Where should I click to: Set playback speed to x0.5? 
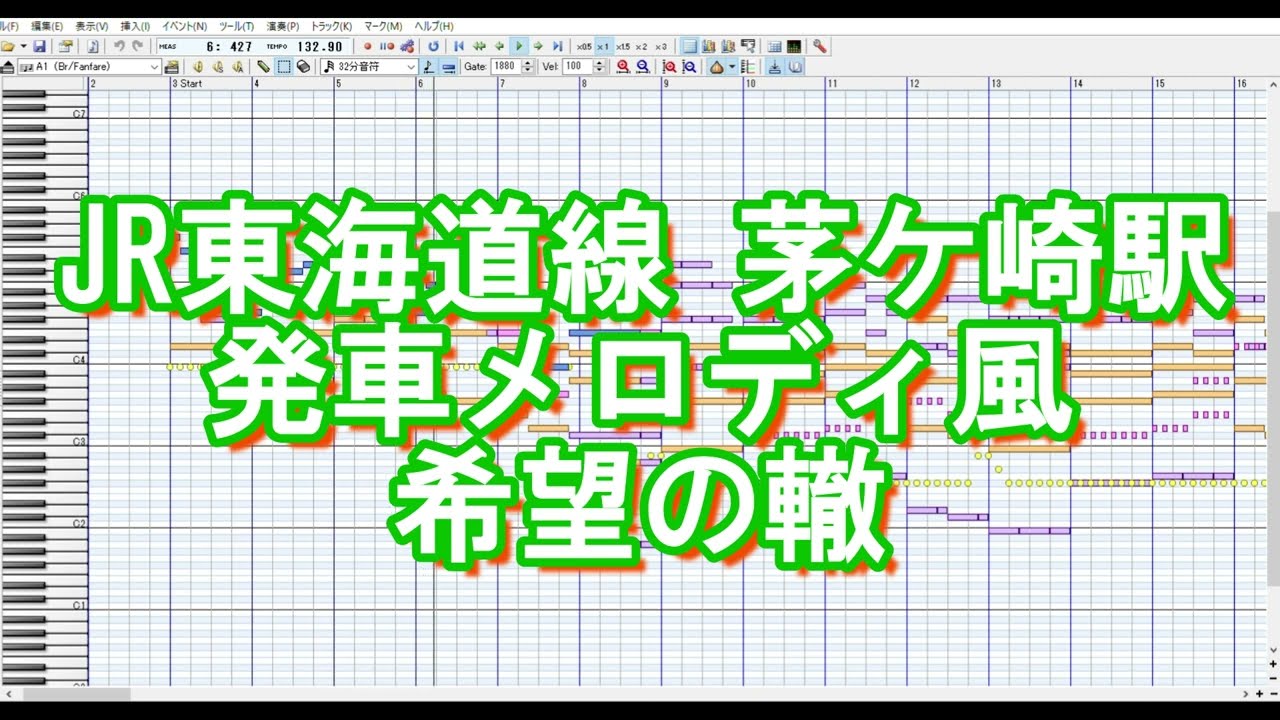584,46
